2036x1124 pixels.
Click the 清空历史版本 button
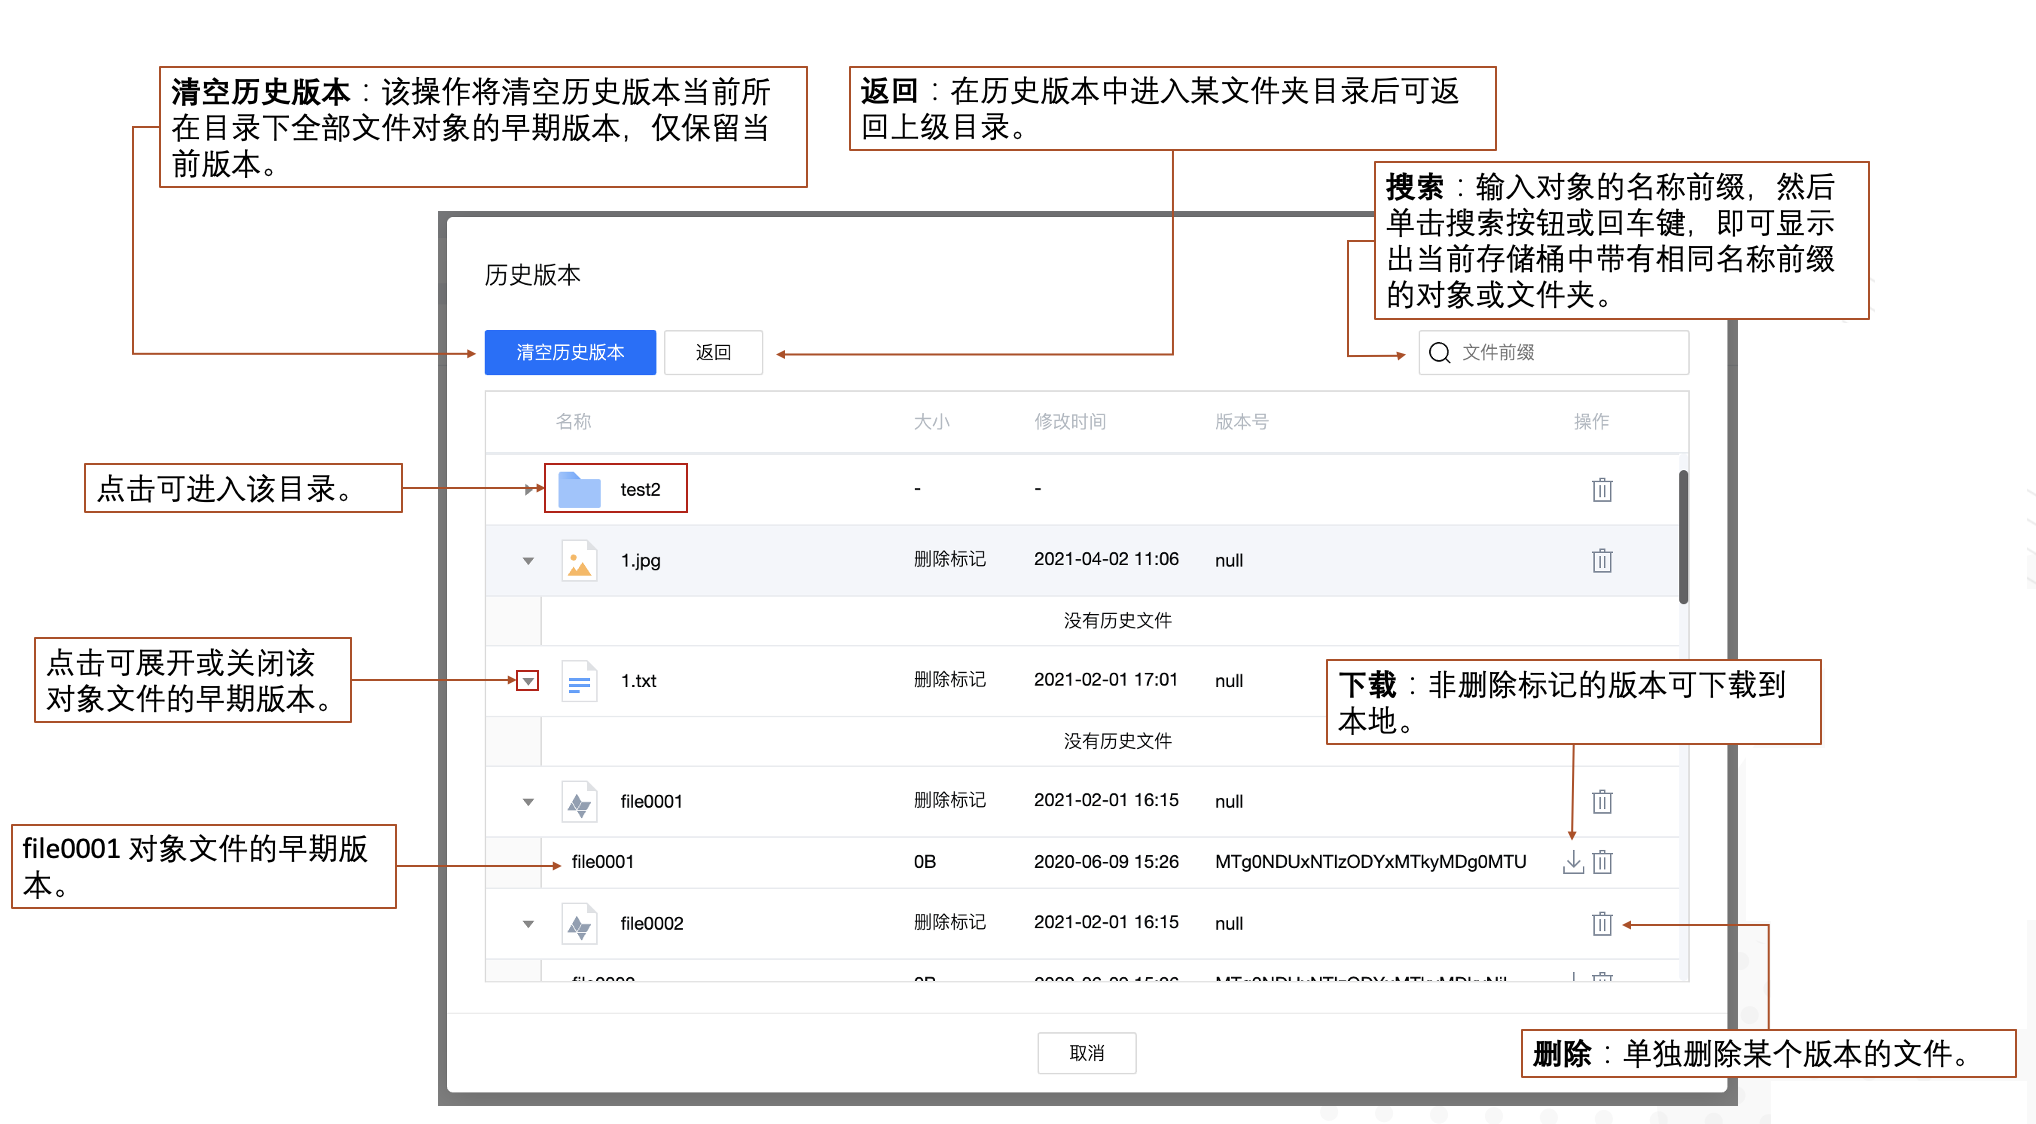[x=570, y=352]
